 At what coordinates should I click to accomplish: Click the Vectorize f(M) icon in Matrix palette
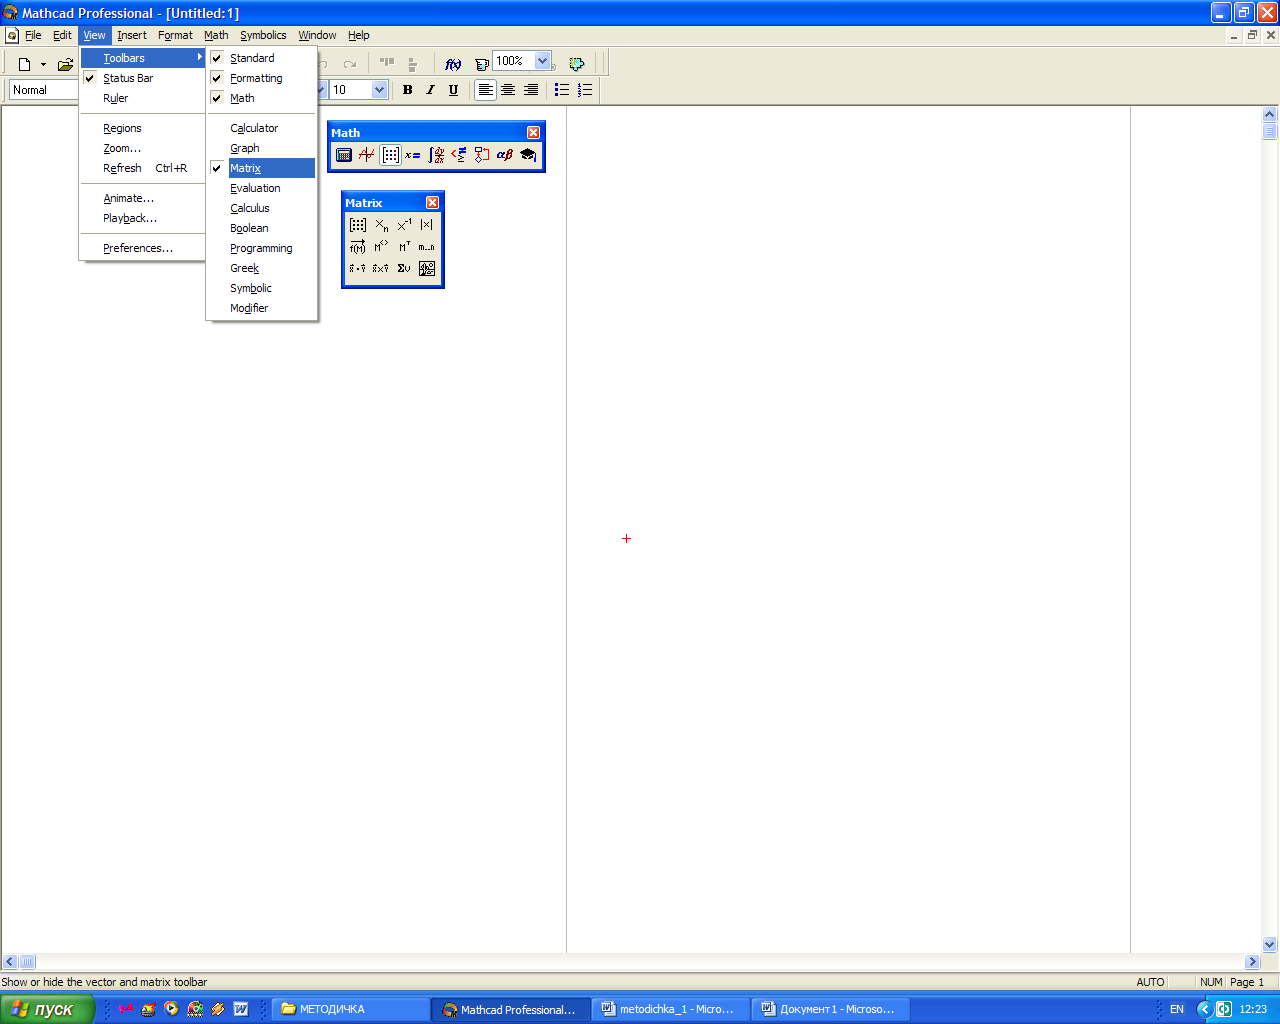point(358,247)
